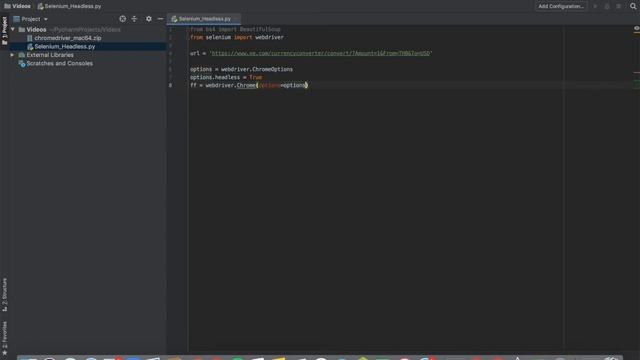Viewport: 640px width, 360px height.
Task: Click the 'options = webdriver.ChromeOptions' line
Action: [x=241, y=69]
